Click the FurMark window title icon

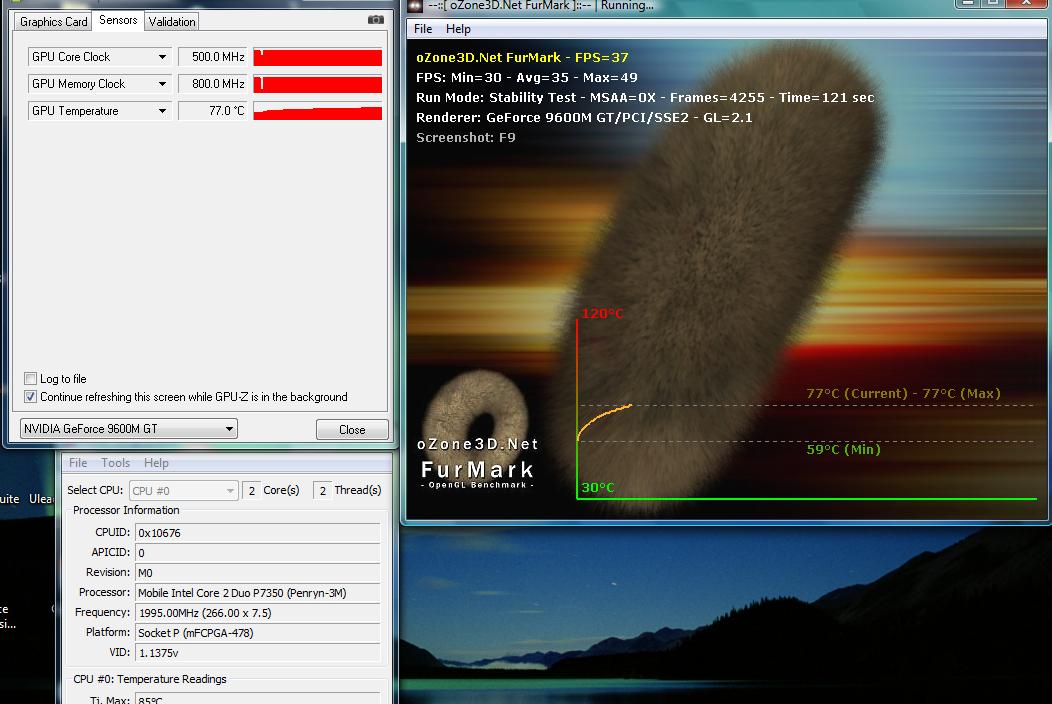[415, 6]
